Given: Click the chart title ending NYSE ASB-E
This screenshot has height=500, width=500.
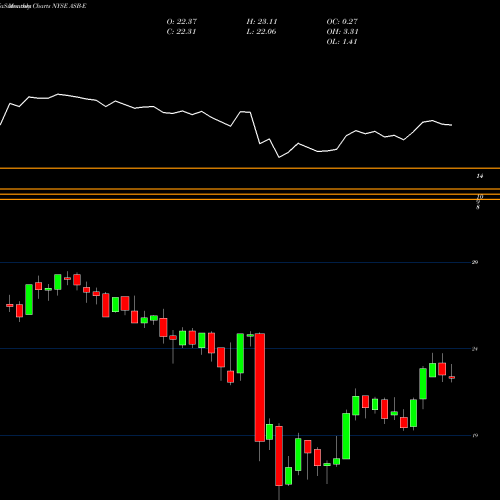Looking at the screenshot, I should click(x=43, y=6).
